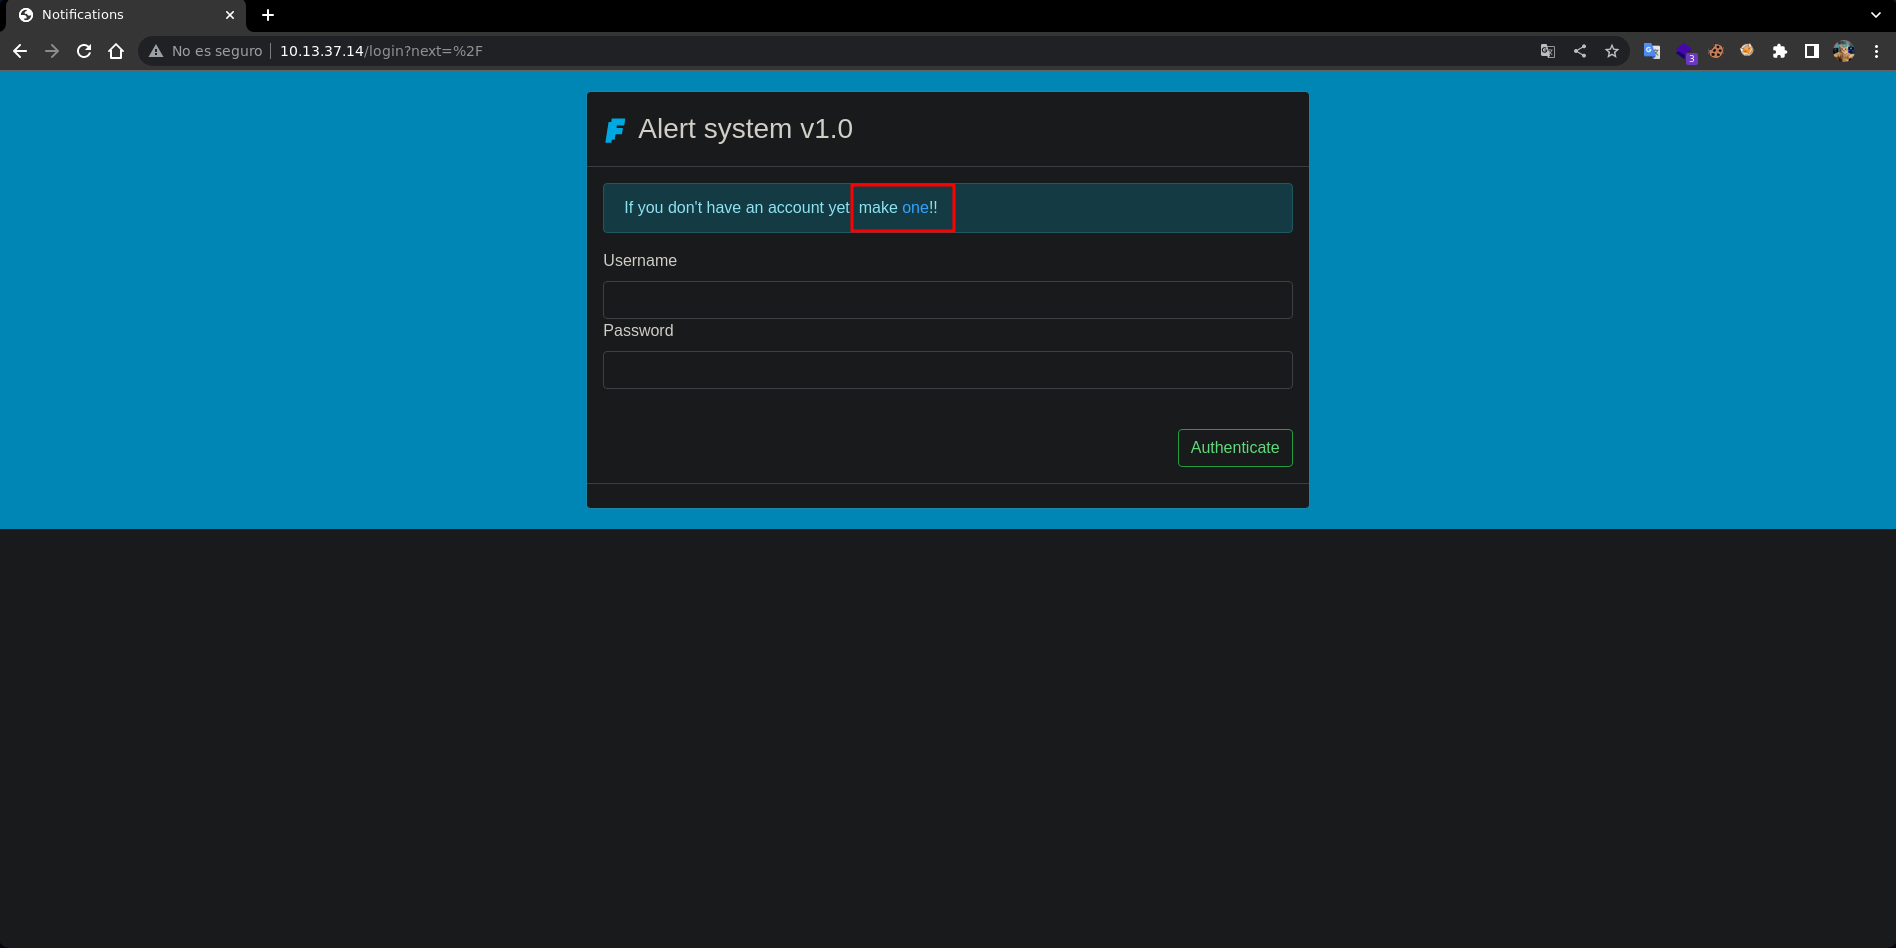Reload the current page
Image resolution: width=1896 pixels, height=948 pixels.
[x=84, y=51]
